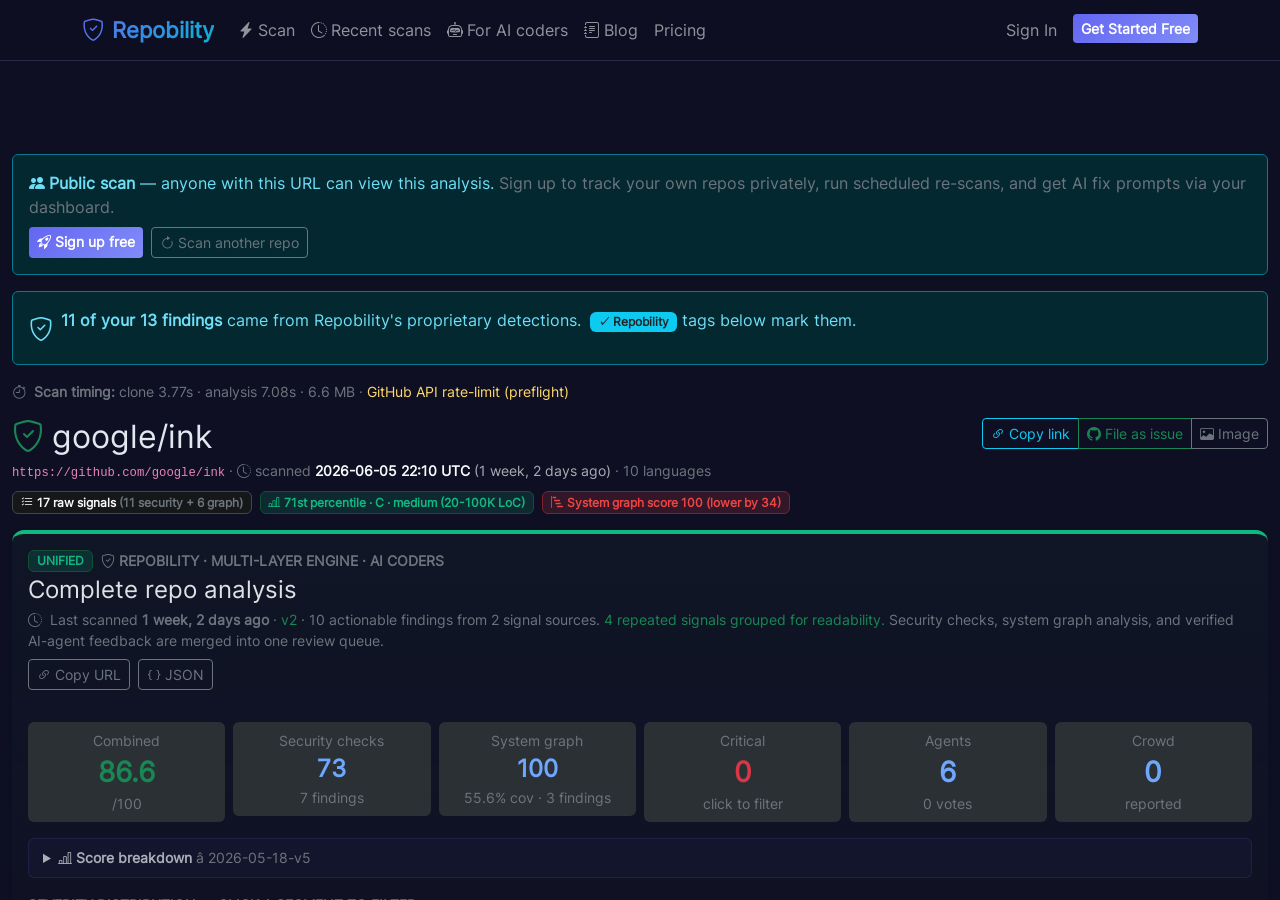
Task: Open the JSON export button
Action: tap(175, 674)
